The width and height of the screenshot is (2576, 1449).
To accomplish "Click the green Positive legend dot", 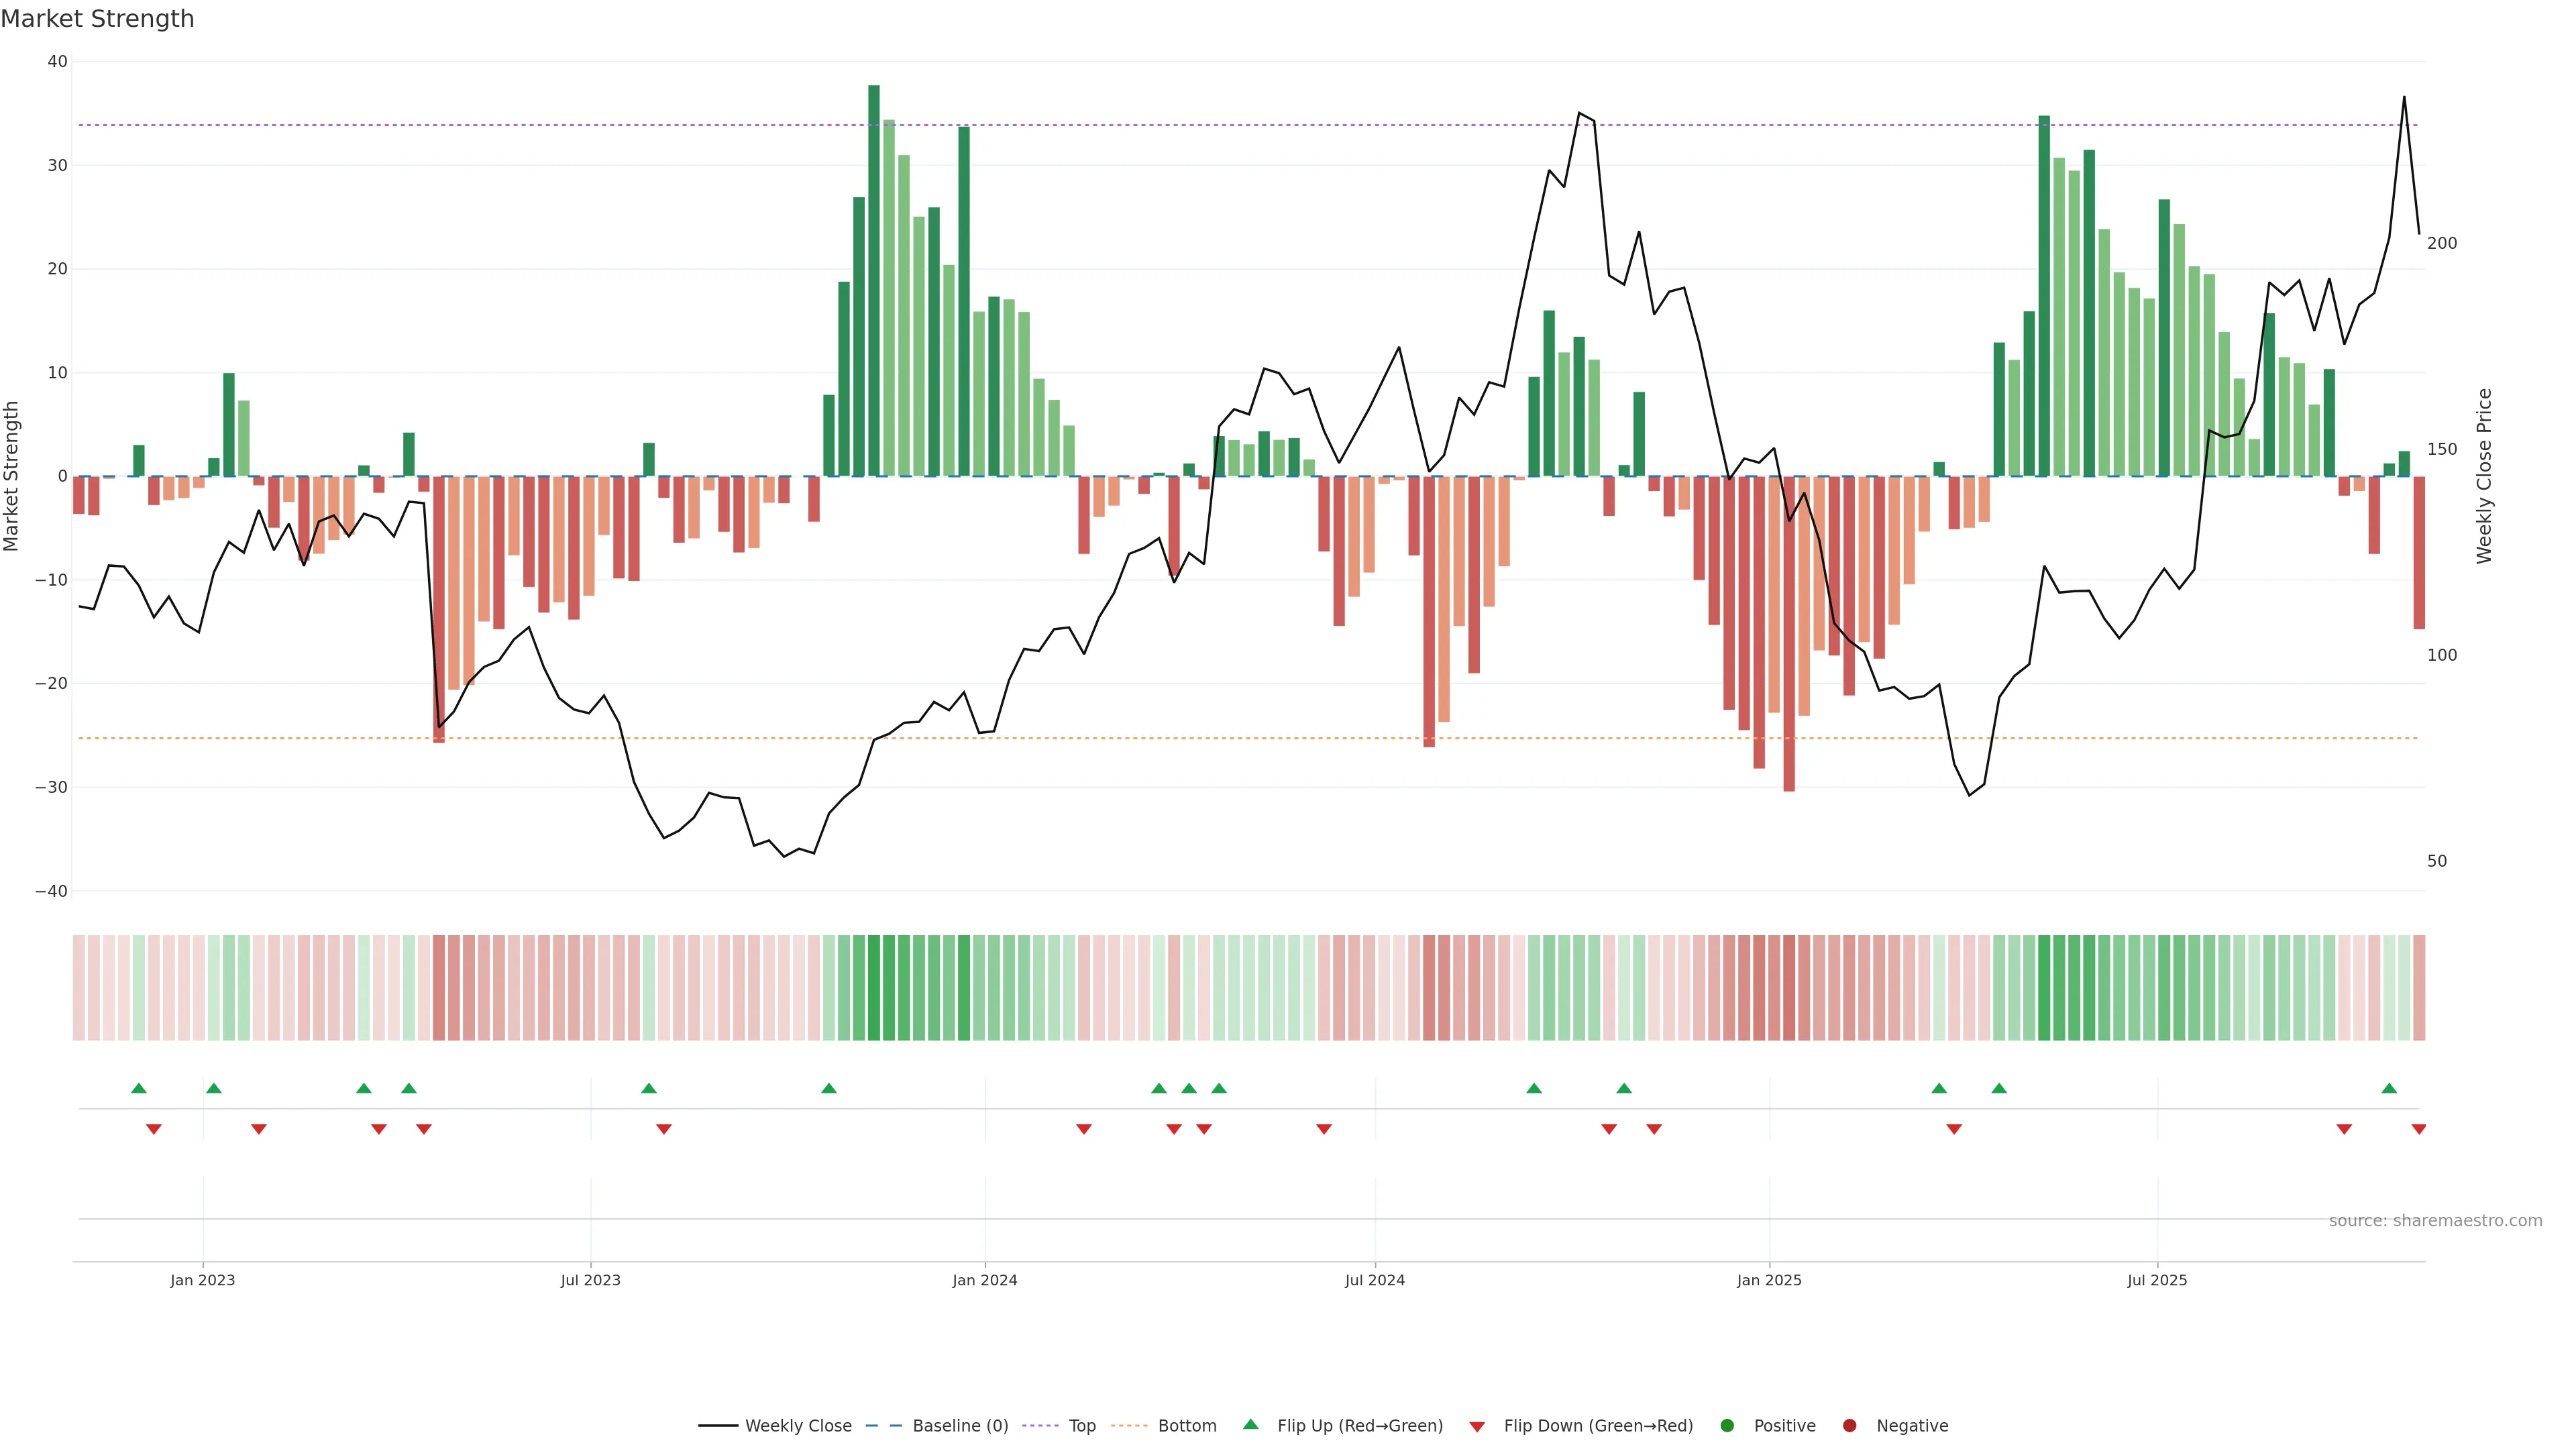I will (1727, 1426).
